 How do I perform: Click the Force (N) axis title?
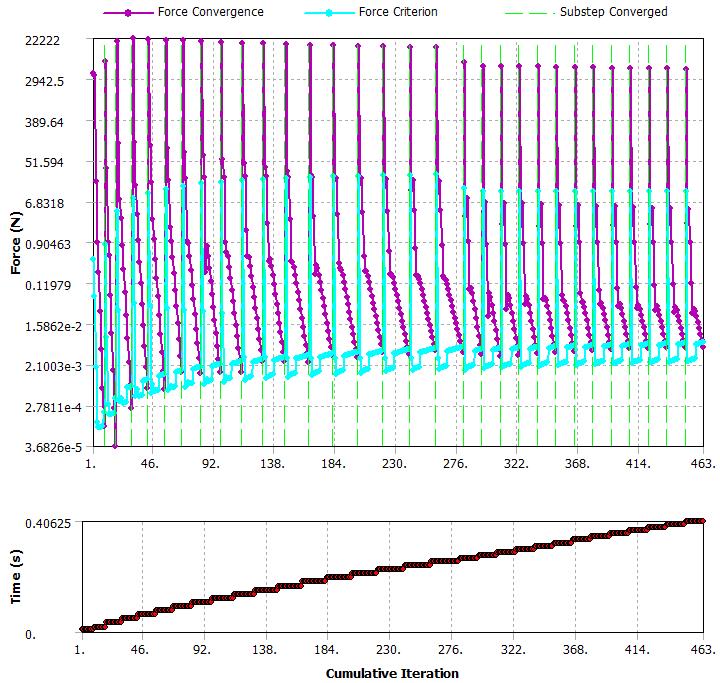click(16, 243)
